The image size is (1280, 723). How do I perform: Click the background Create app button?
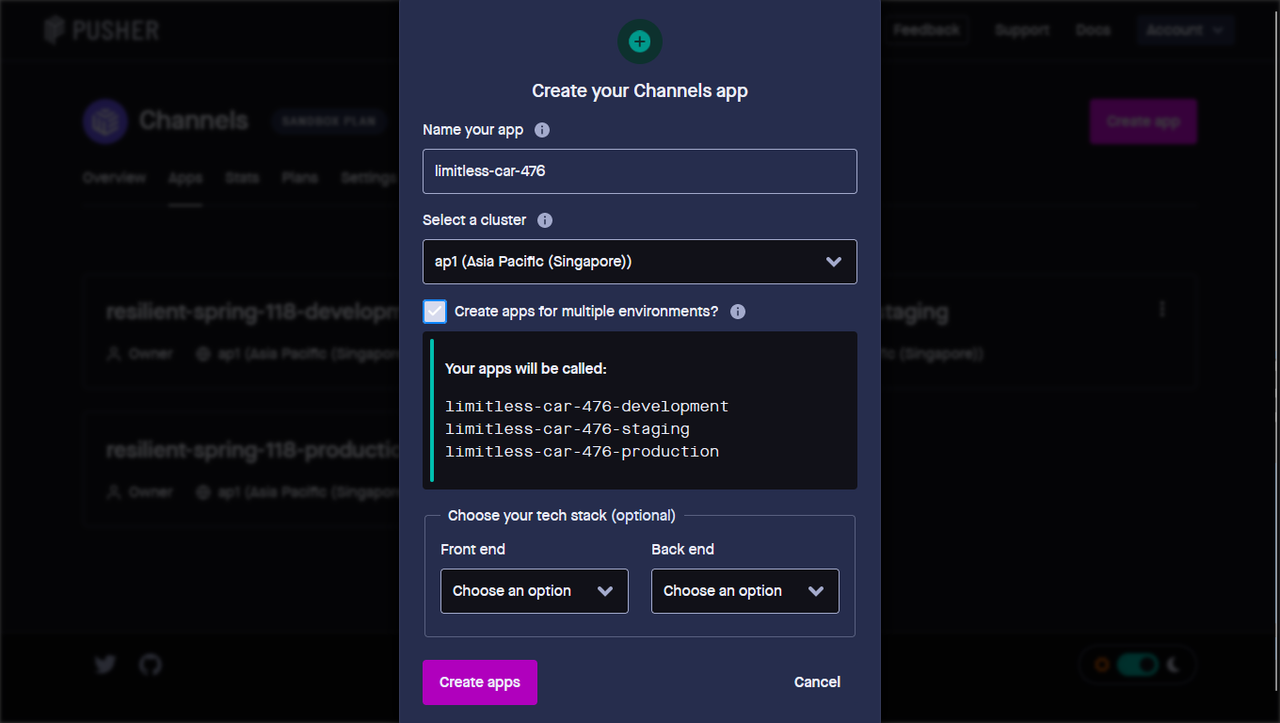(x=1143, y=122)
